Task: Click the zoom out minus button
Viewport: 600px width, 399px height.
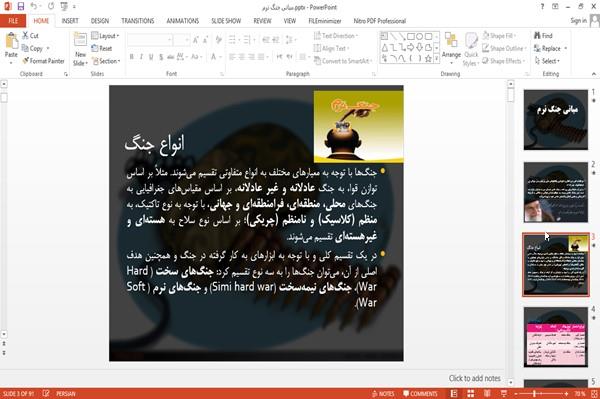Action: (516, 394)
